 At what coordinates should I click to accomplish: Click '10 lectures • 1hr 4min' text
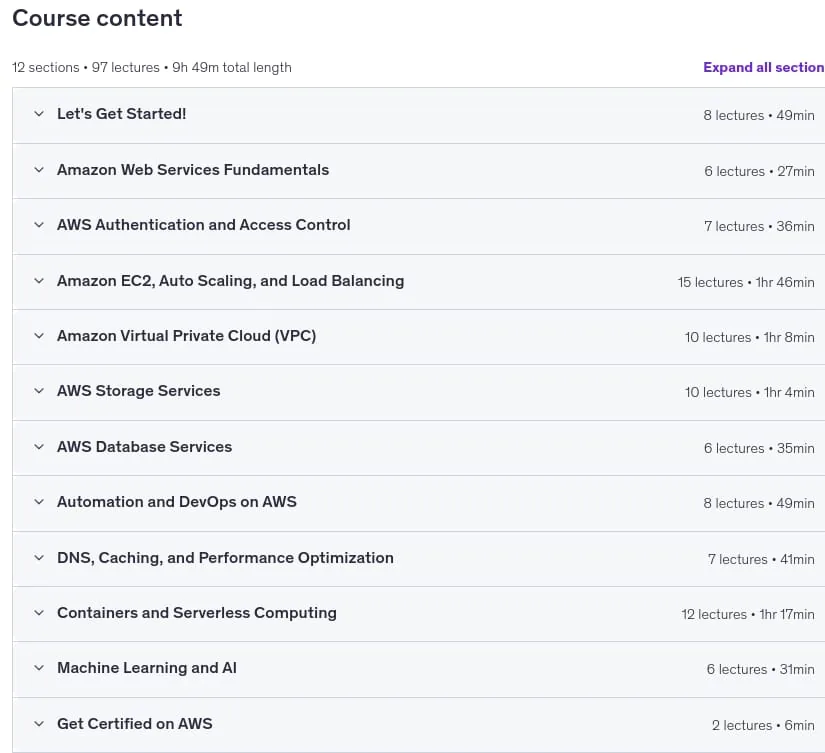[749, 393]
